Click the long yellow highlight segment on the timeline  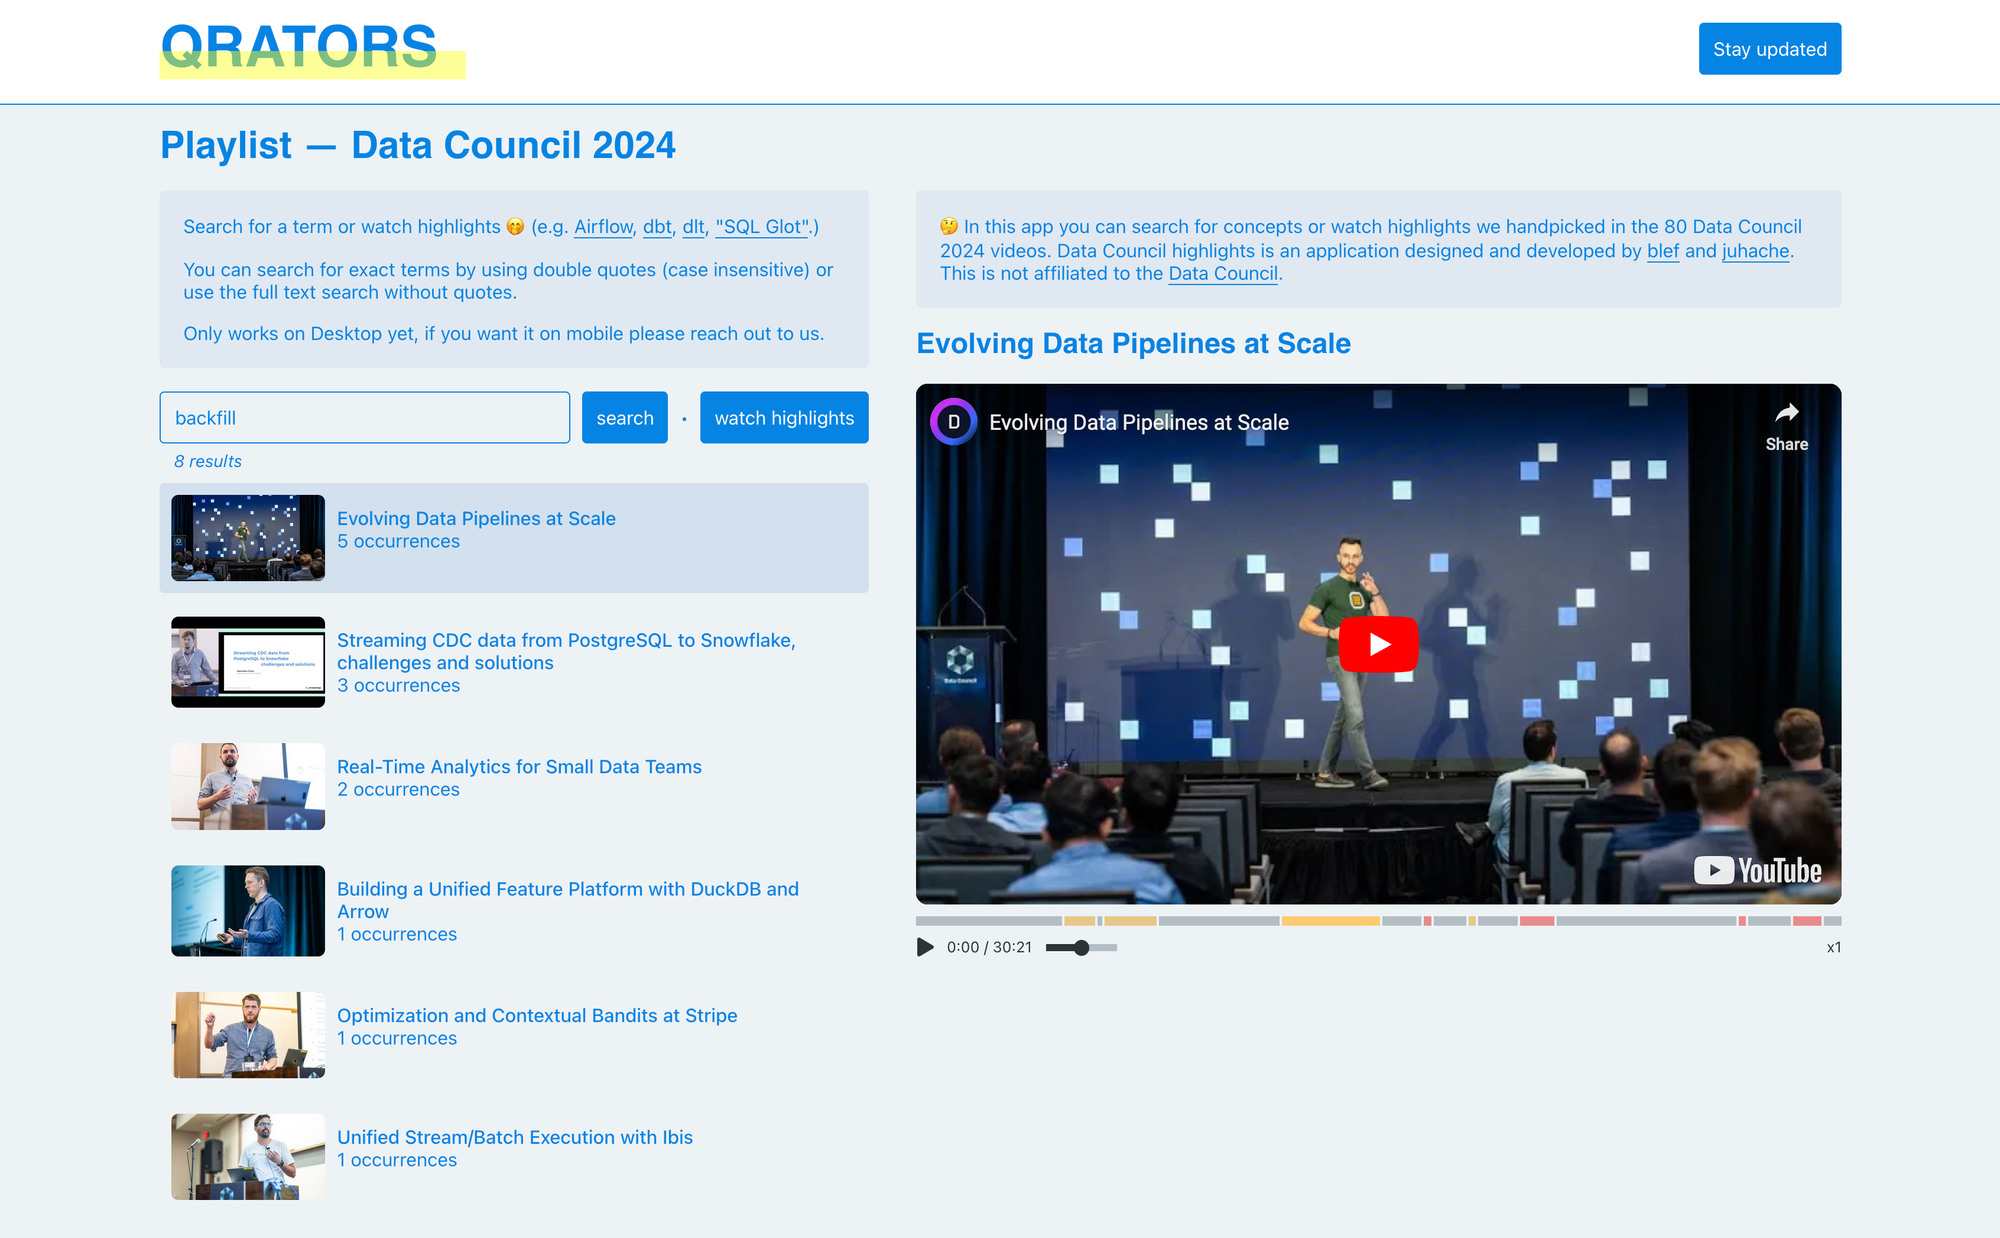tap(1330, 920)
